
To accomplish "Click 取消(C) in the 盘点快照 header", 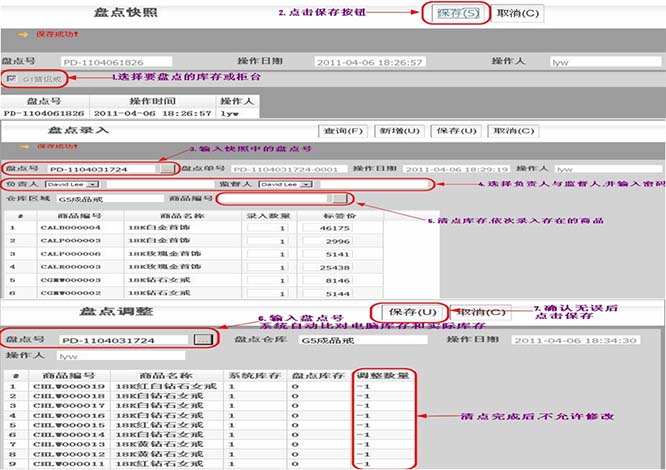I will click(518, 14).
